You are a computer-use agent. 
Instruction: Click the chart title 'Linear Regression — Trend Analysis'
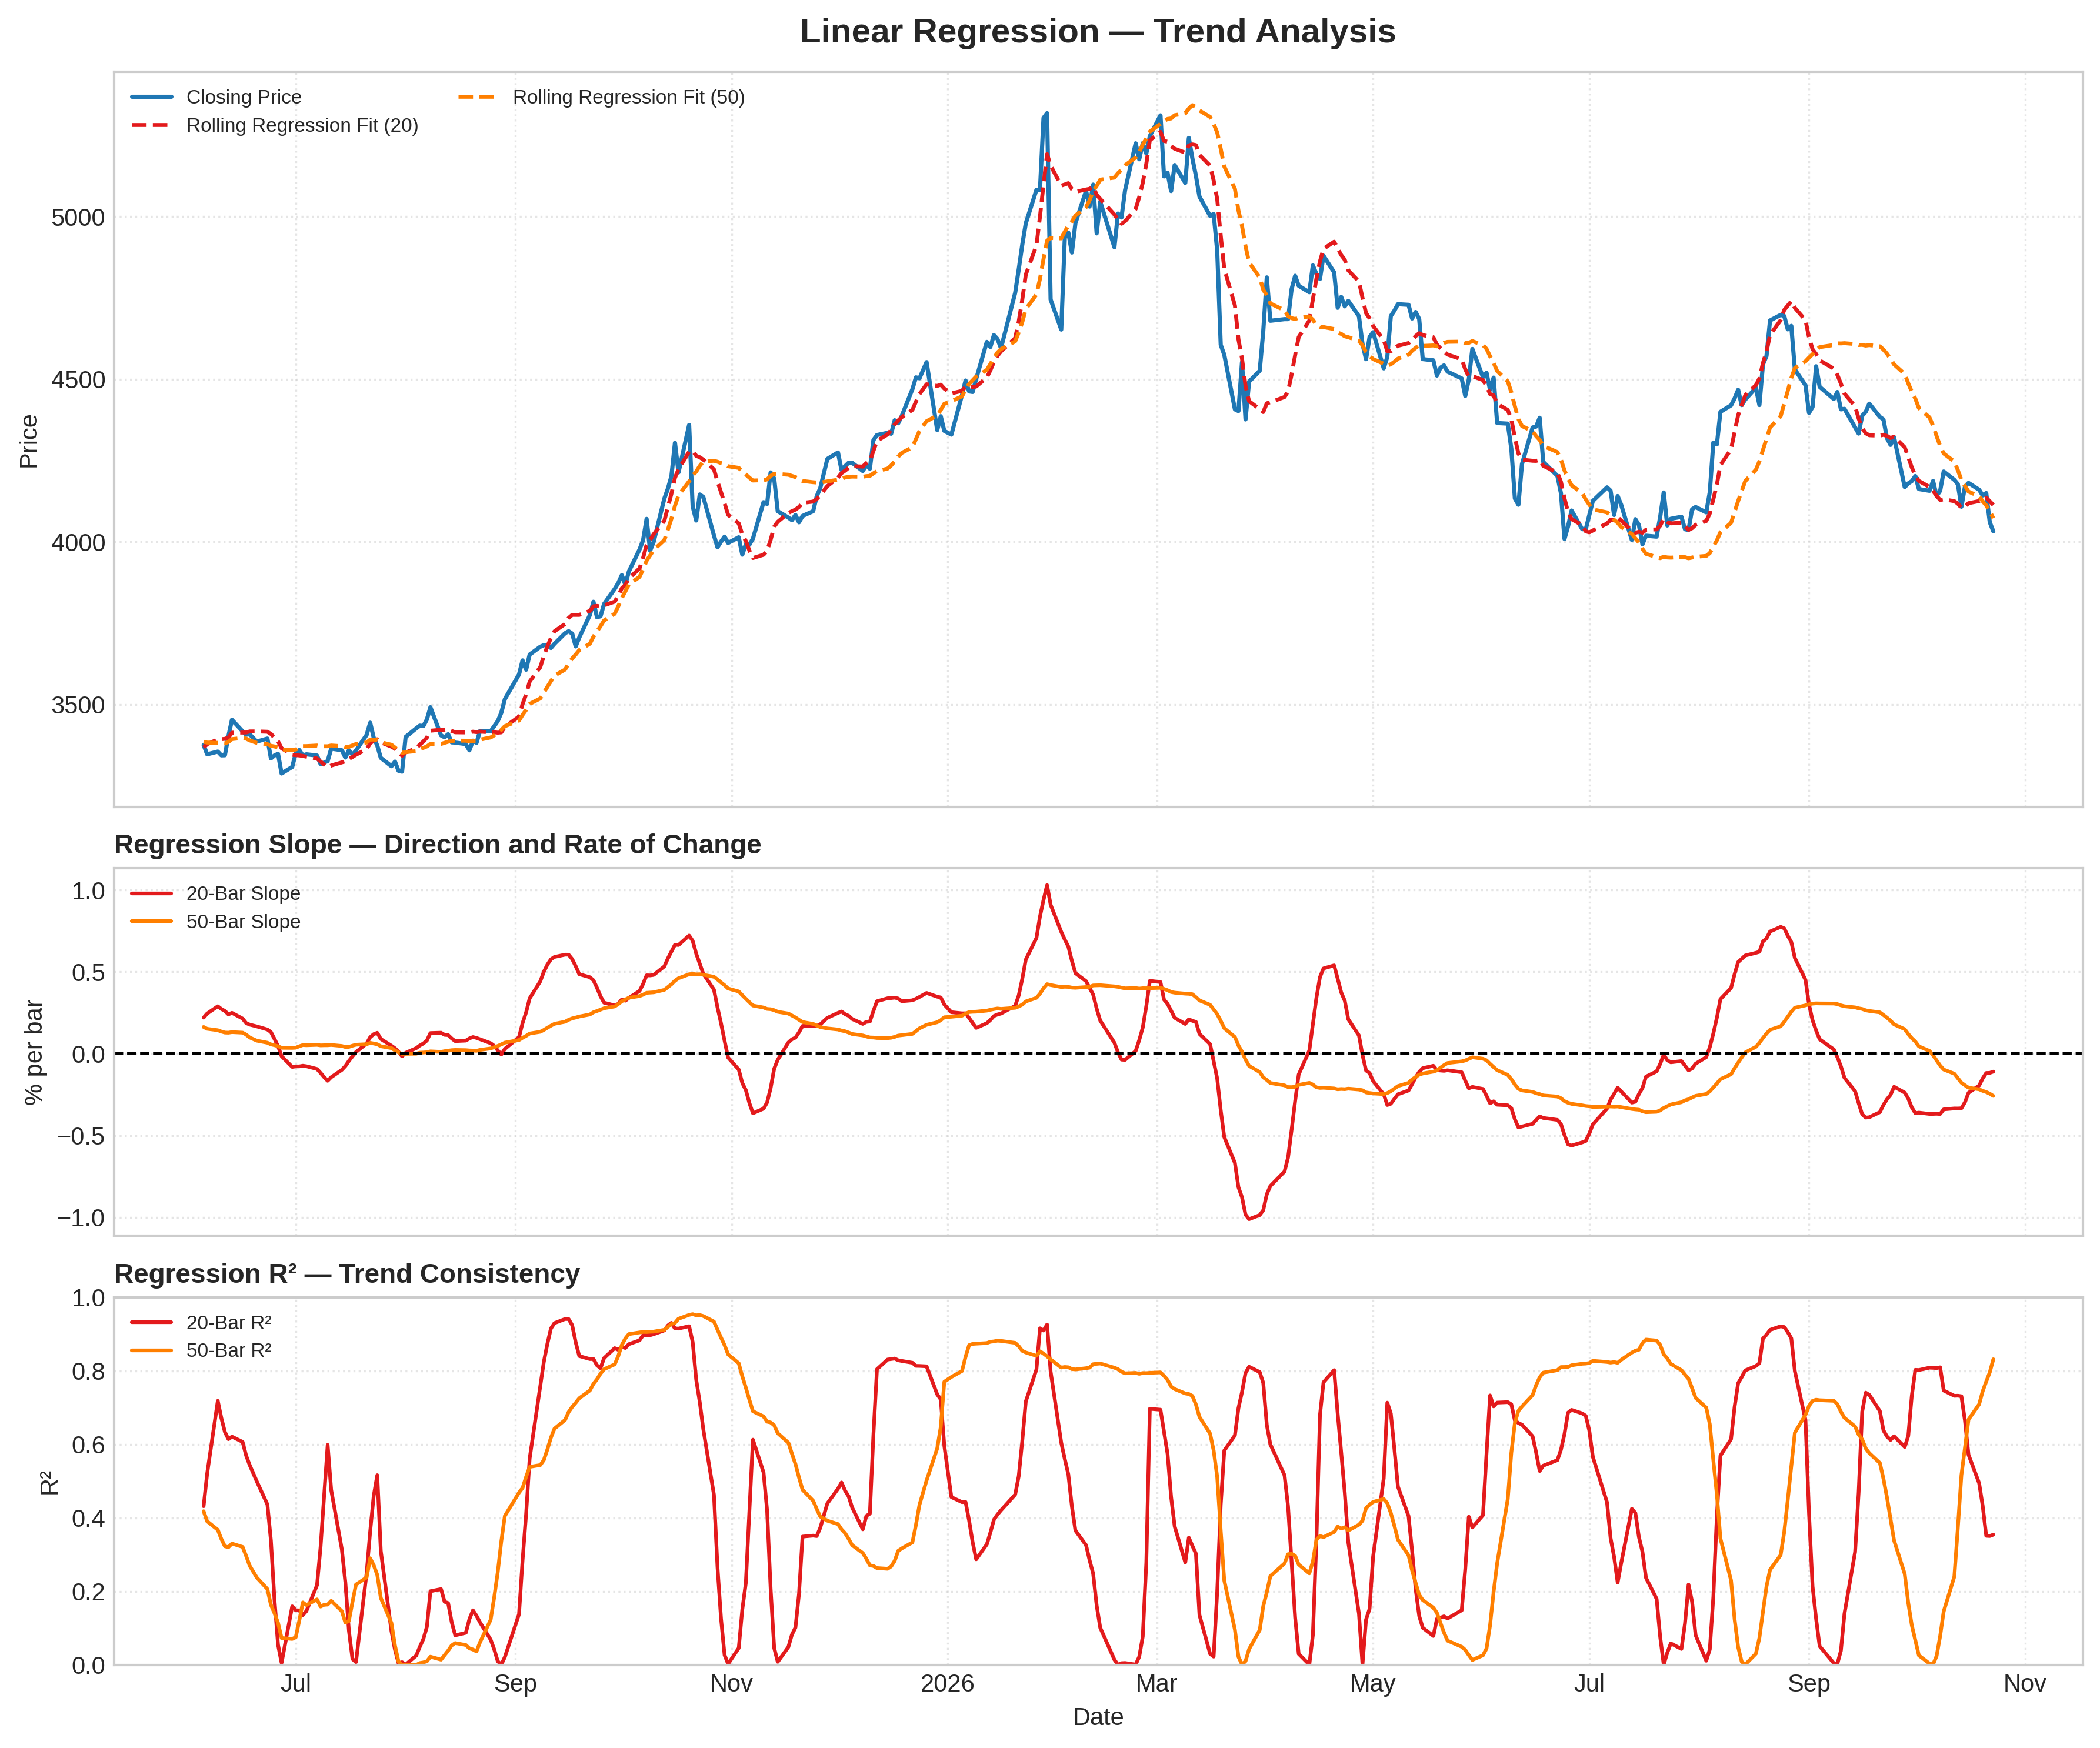point(1097,31)
